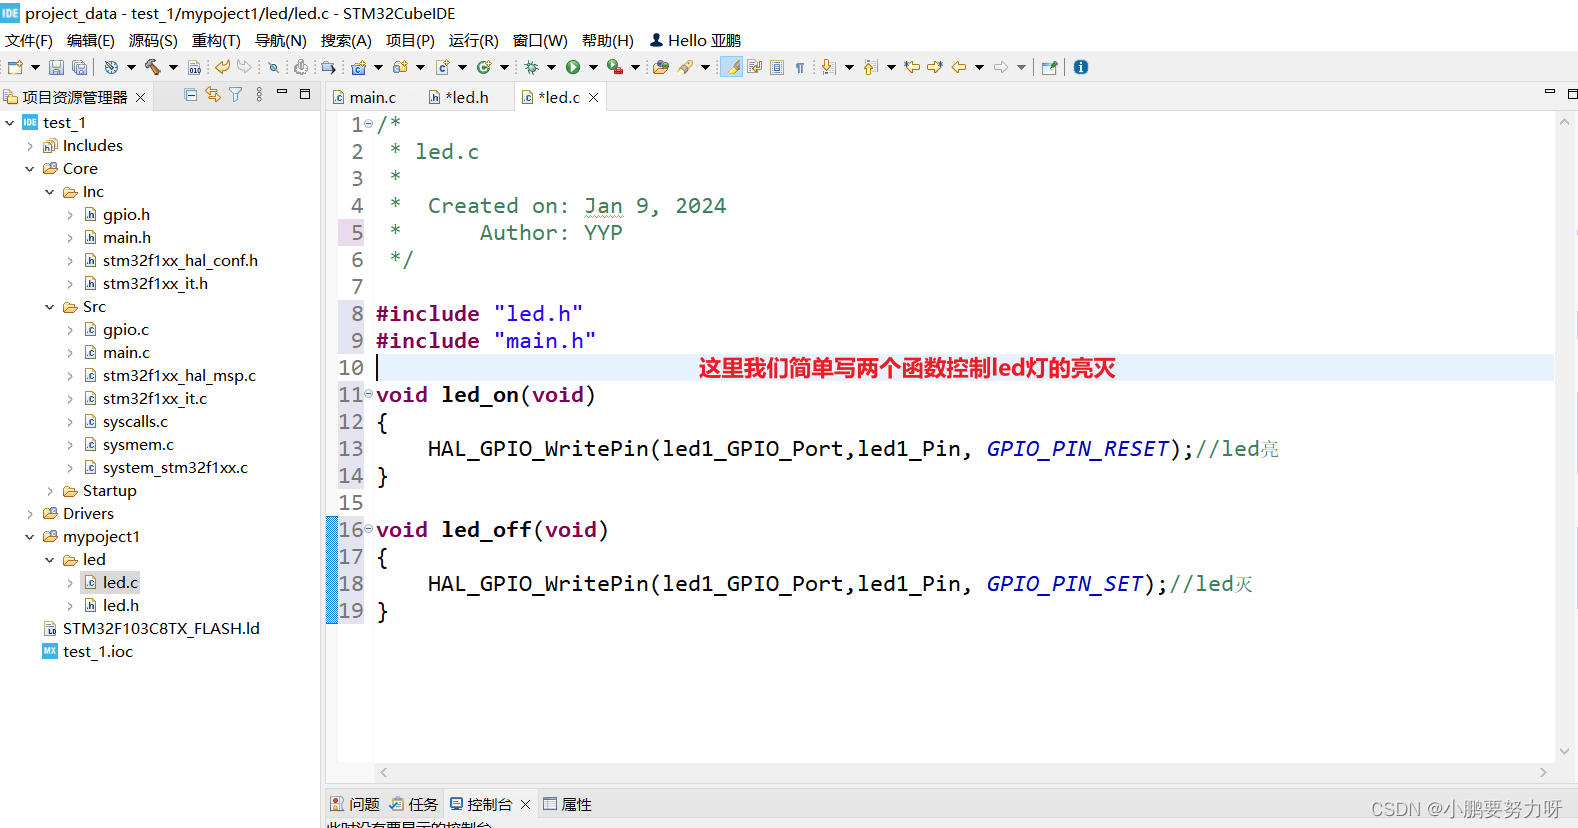
Task: Click the Open Element folder icon
Action: coord(660,67)
